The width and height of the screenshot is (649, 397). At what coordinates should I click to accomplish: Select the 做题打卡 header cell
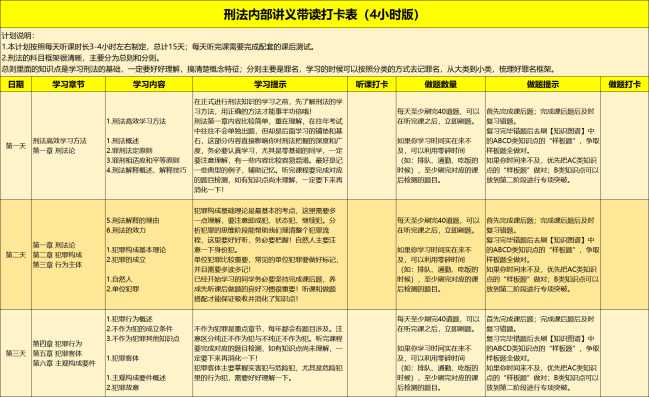pyautogui.click(x=625, y=84)
